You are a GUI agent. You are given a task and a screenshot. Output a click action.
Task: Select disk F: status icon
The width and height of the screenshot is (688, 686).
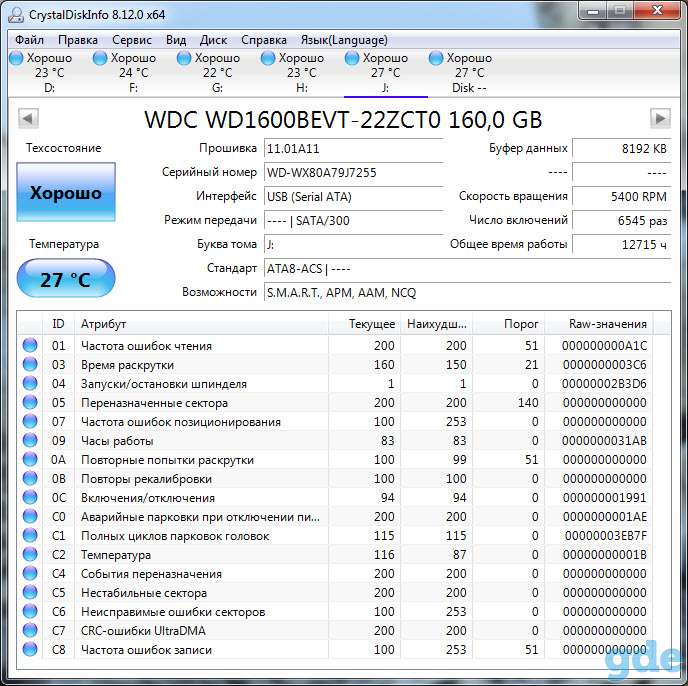point(100,58)
